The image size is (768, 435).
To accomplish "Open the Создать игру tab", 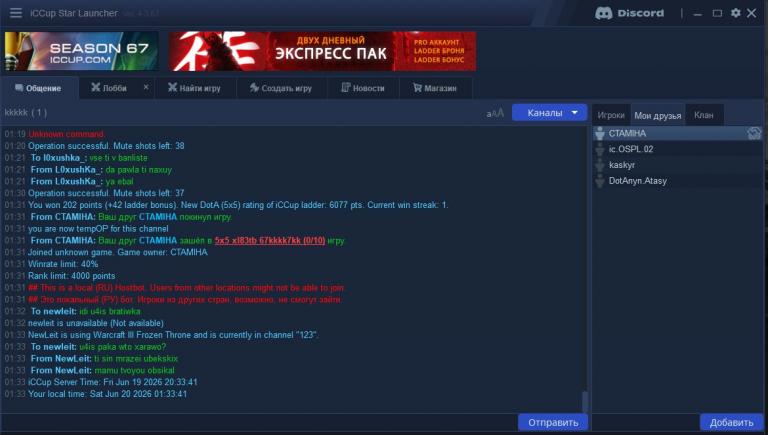I will [x=281, y=88].
